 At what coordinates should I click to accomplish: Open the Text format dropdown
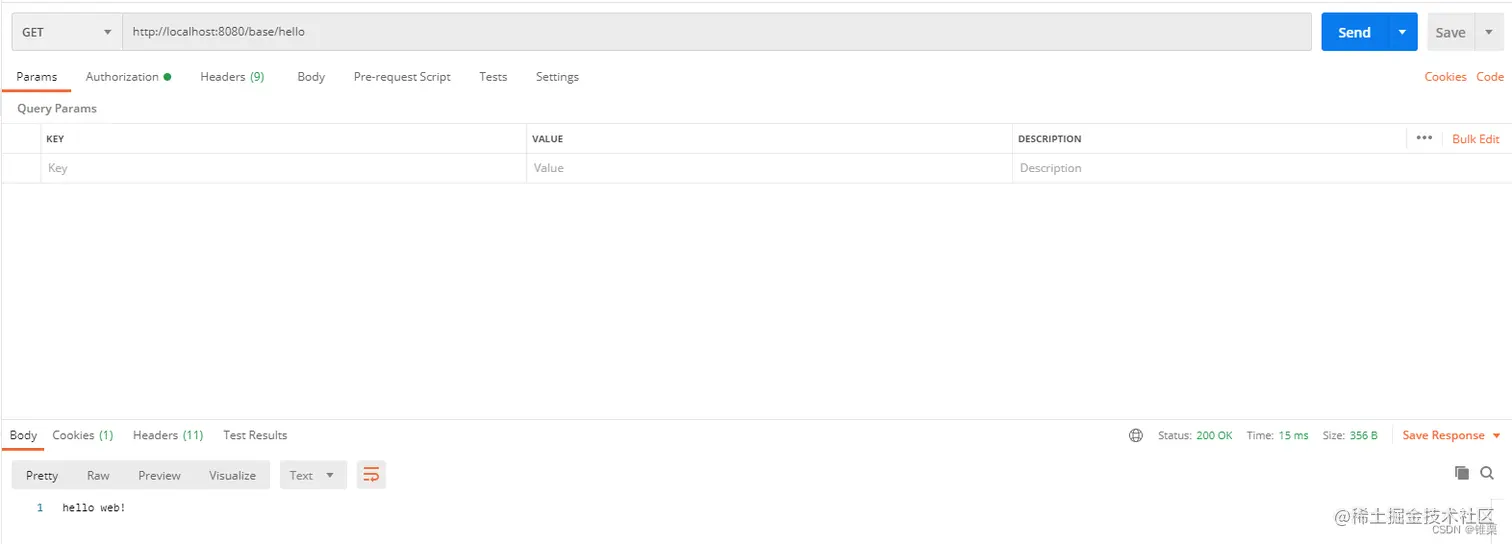point(313,475)
